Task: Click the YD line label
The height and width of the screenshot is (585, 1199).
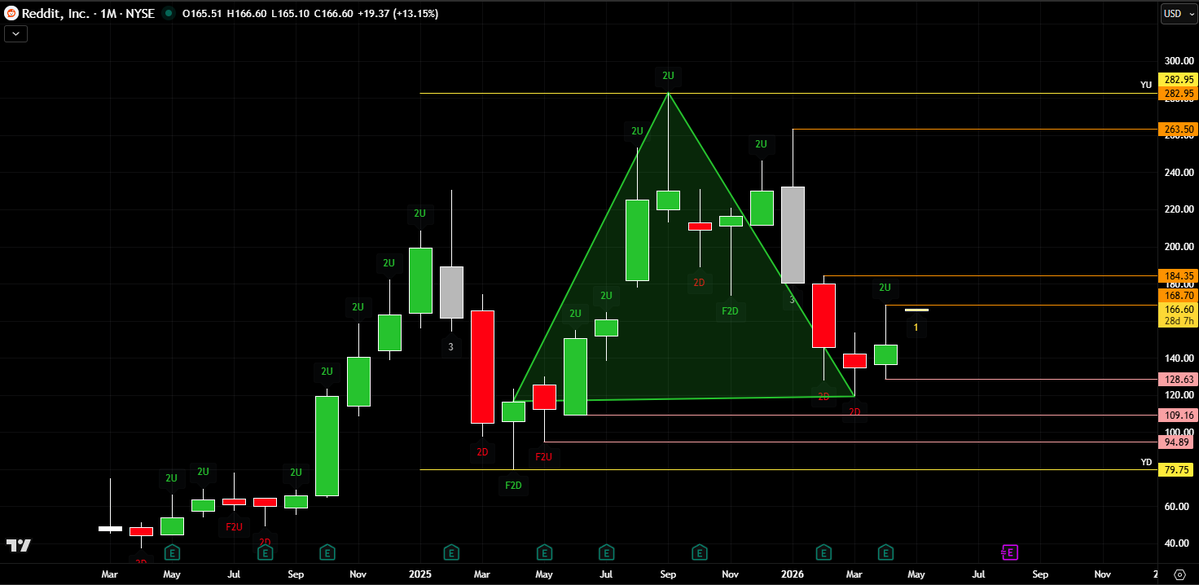Action: (x=1146, y=462)
